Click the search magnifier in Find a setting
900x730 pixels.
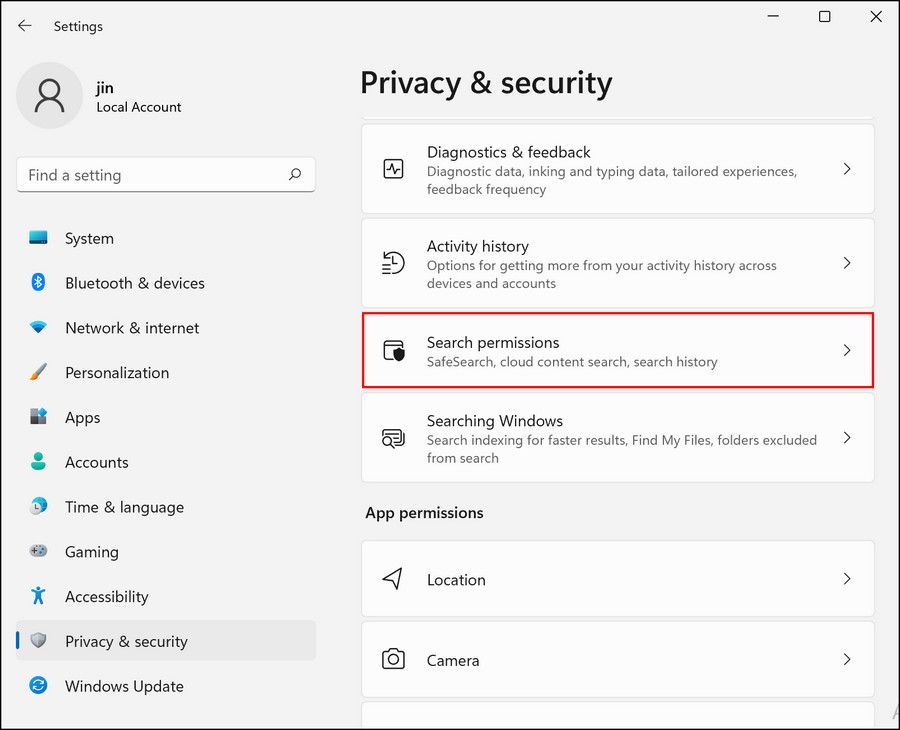click(295, 175)
